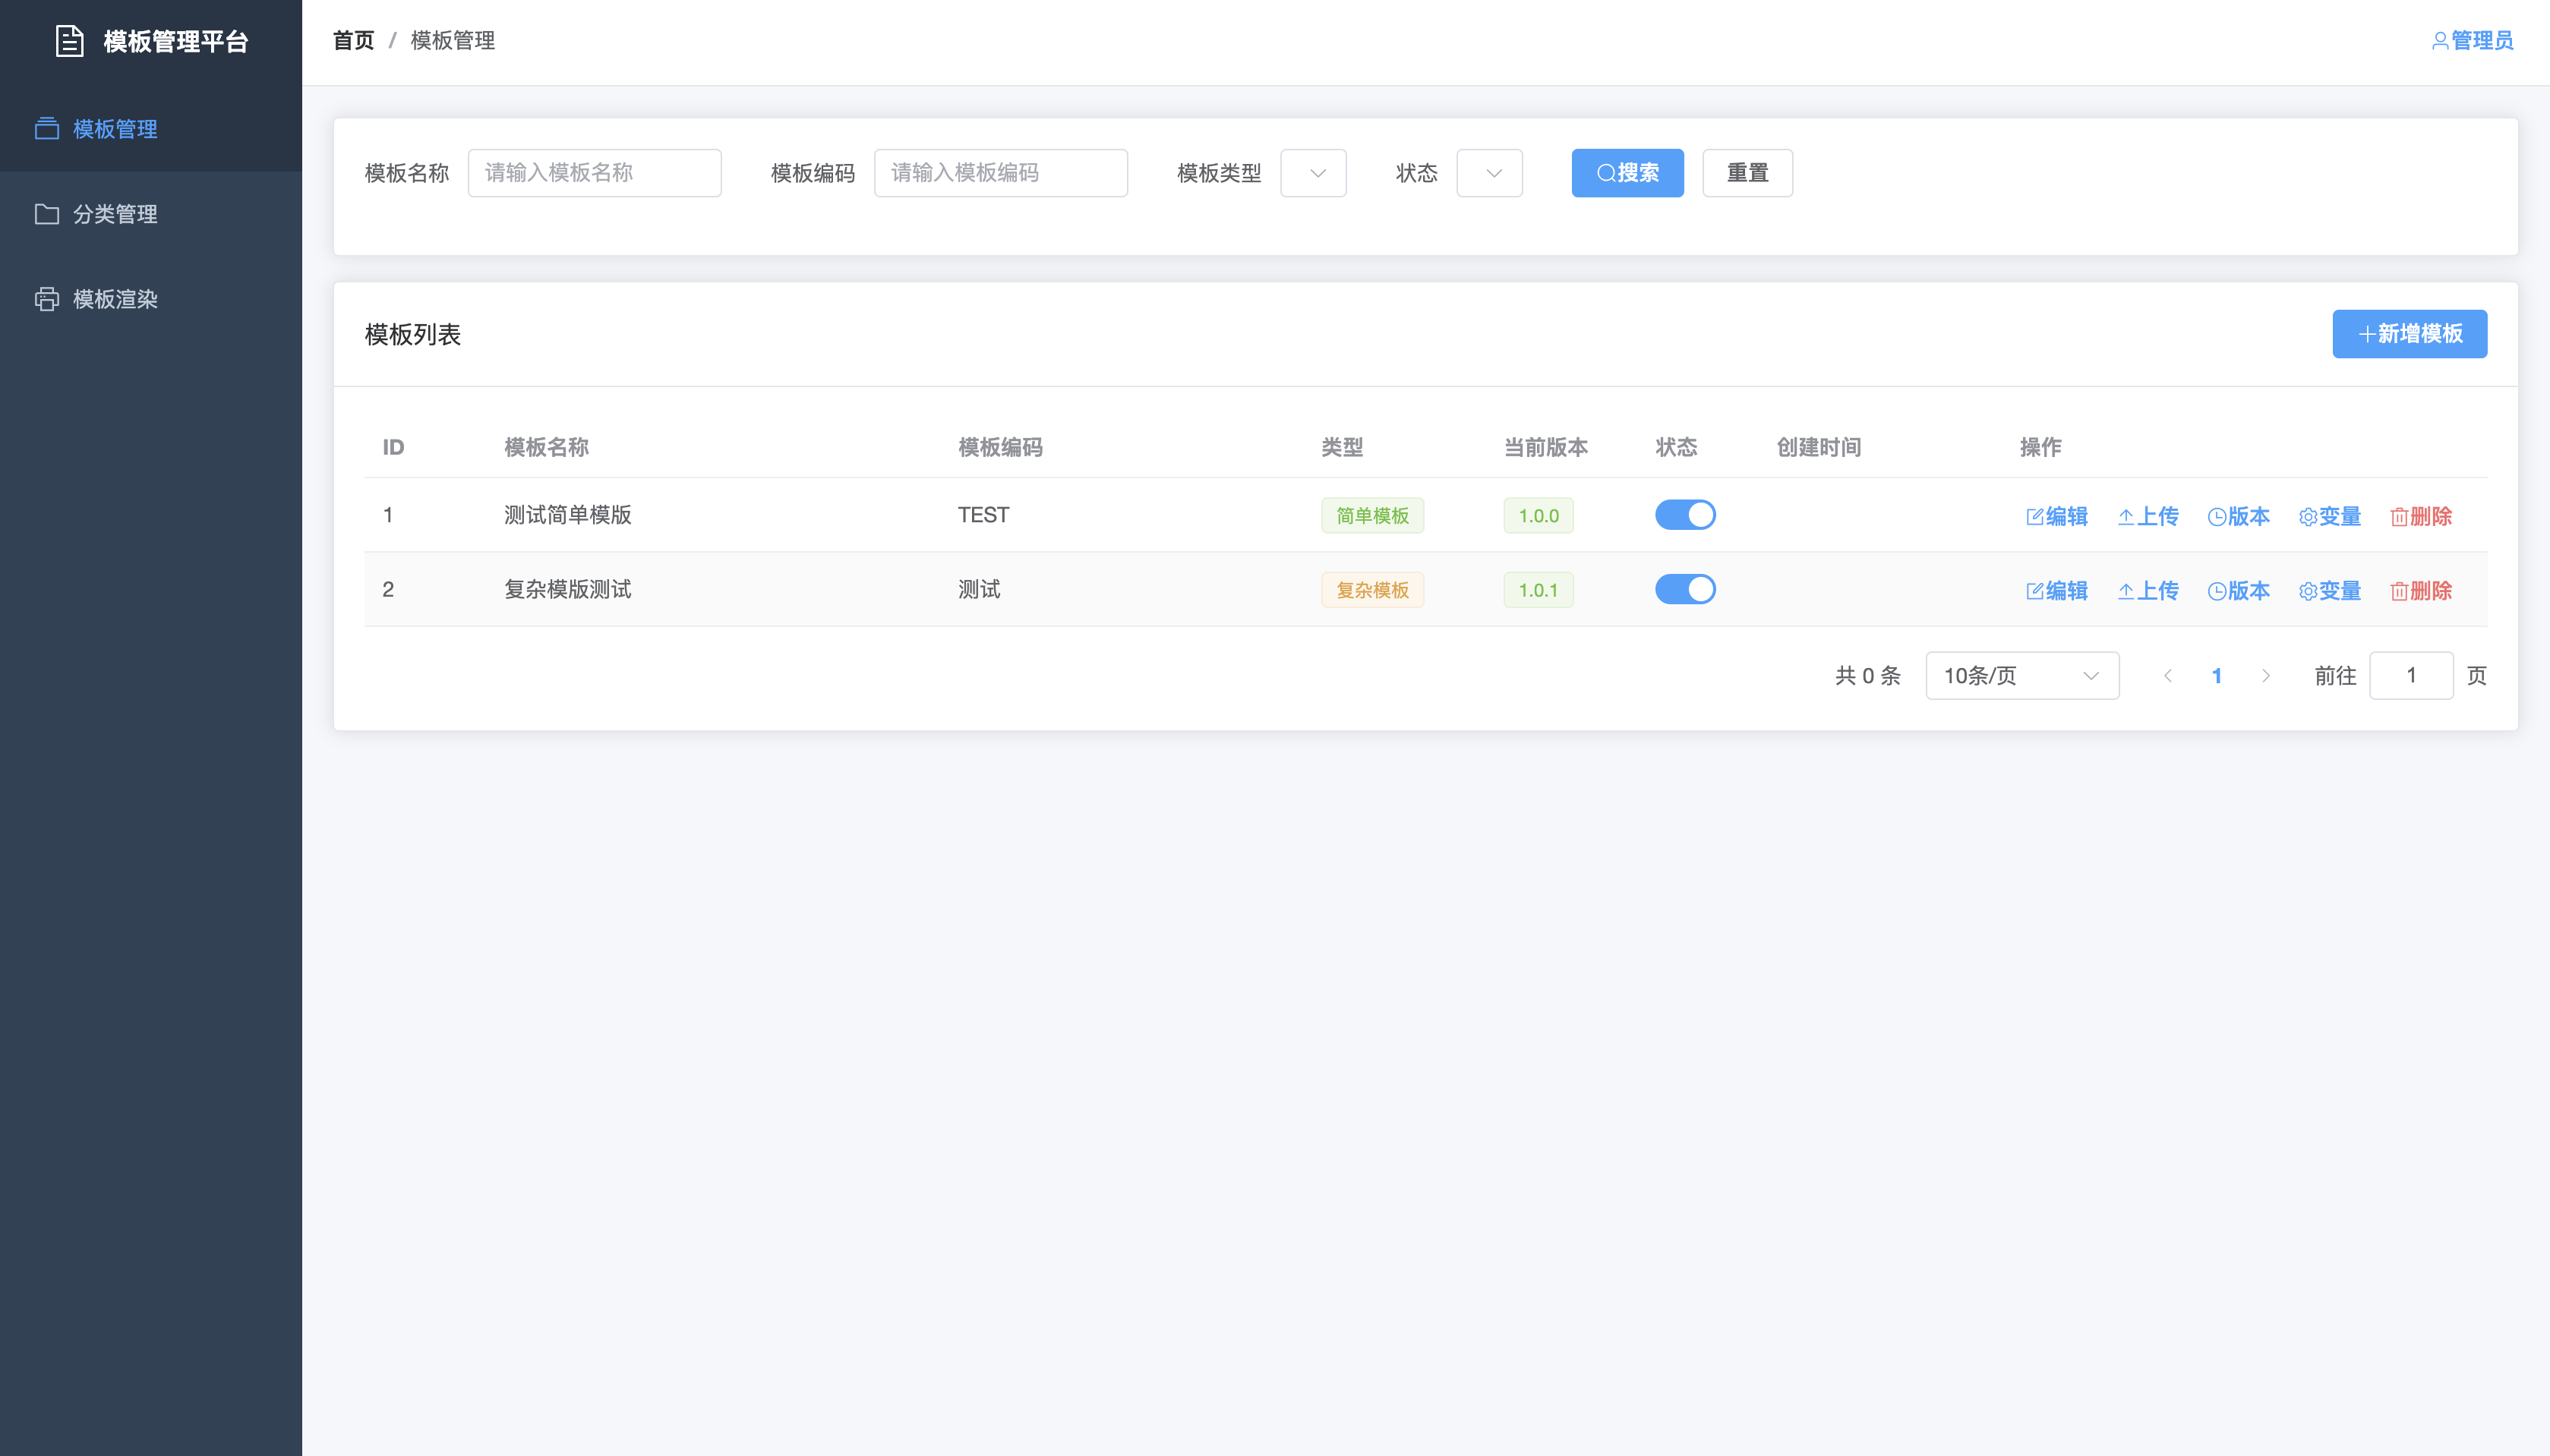Click the 搜索 button
Screen dimensions: 2550x1456
pos(1627,173)
